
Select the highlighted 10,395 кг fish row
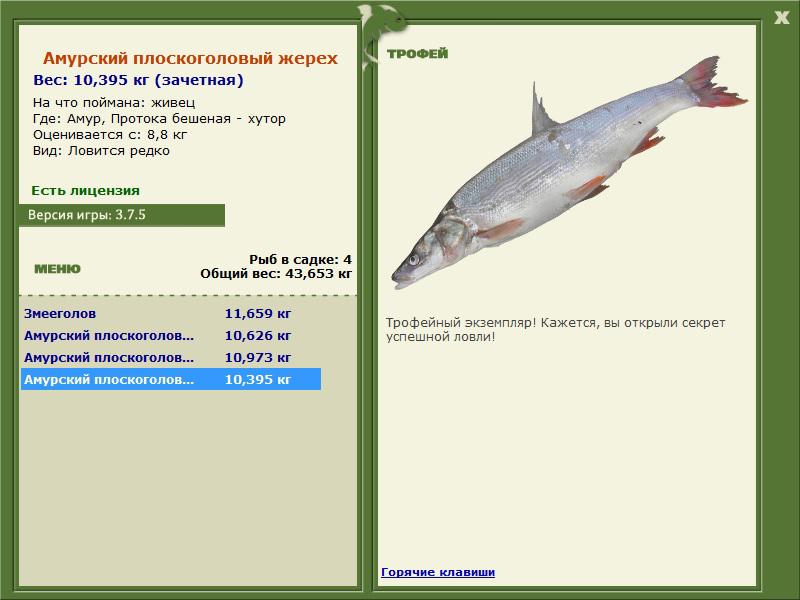[171, 380]
